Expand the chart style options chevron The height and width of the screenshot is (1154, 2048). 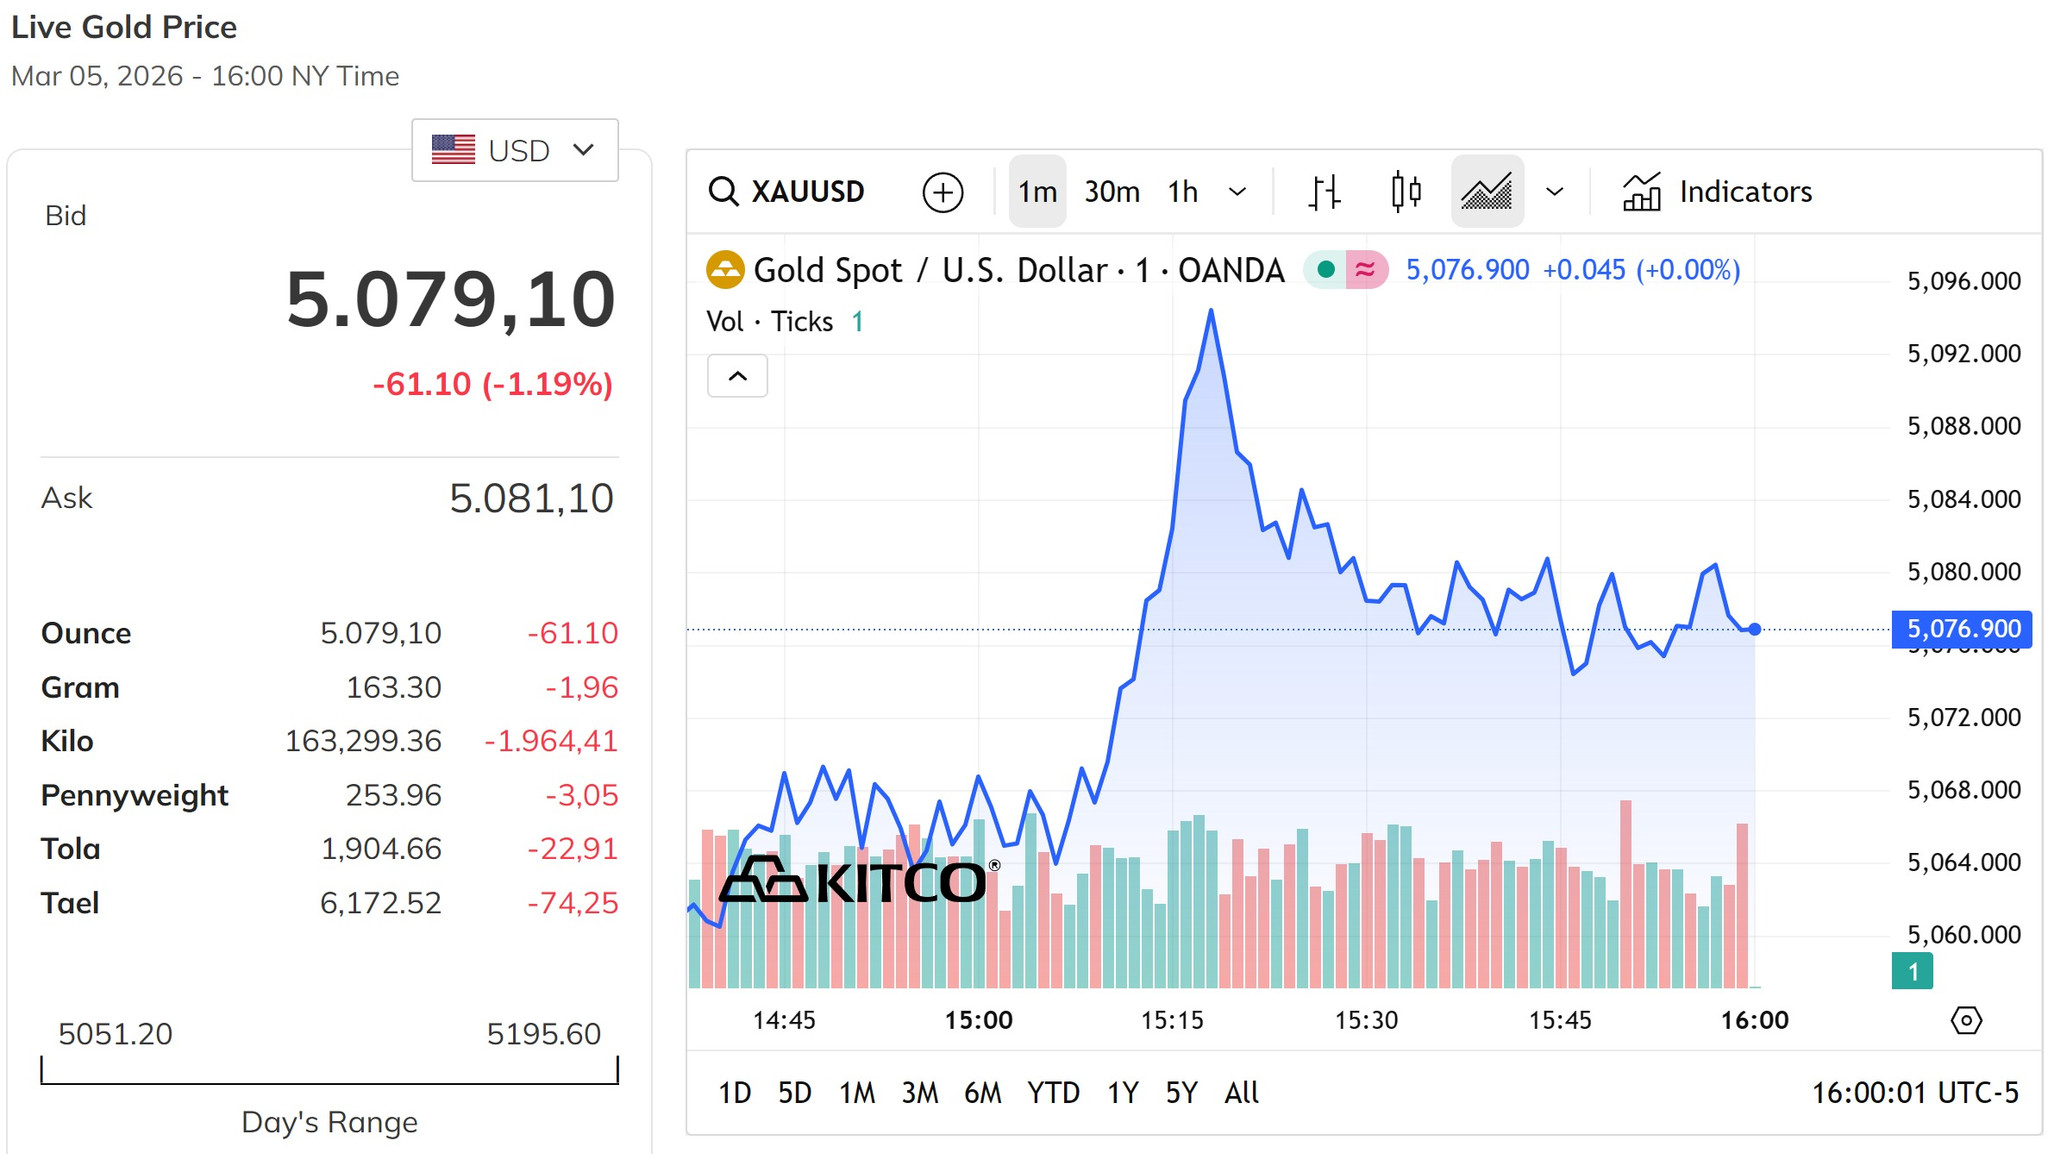pos(1554,192)
